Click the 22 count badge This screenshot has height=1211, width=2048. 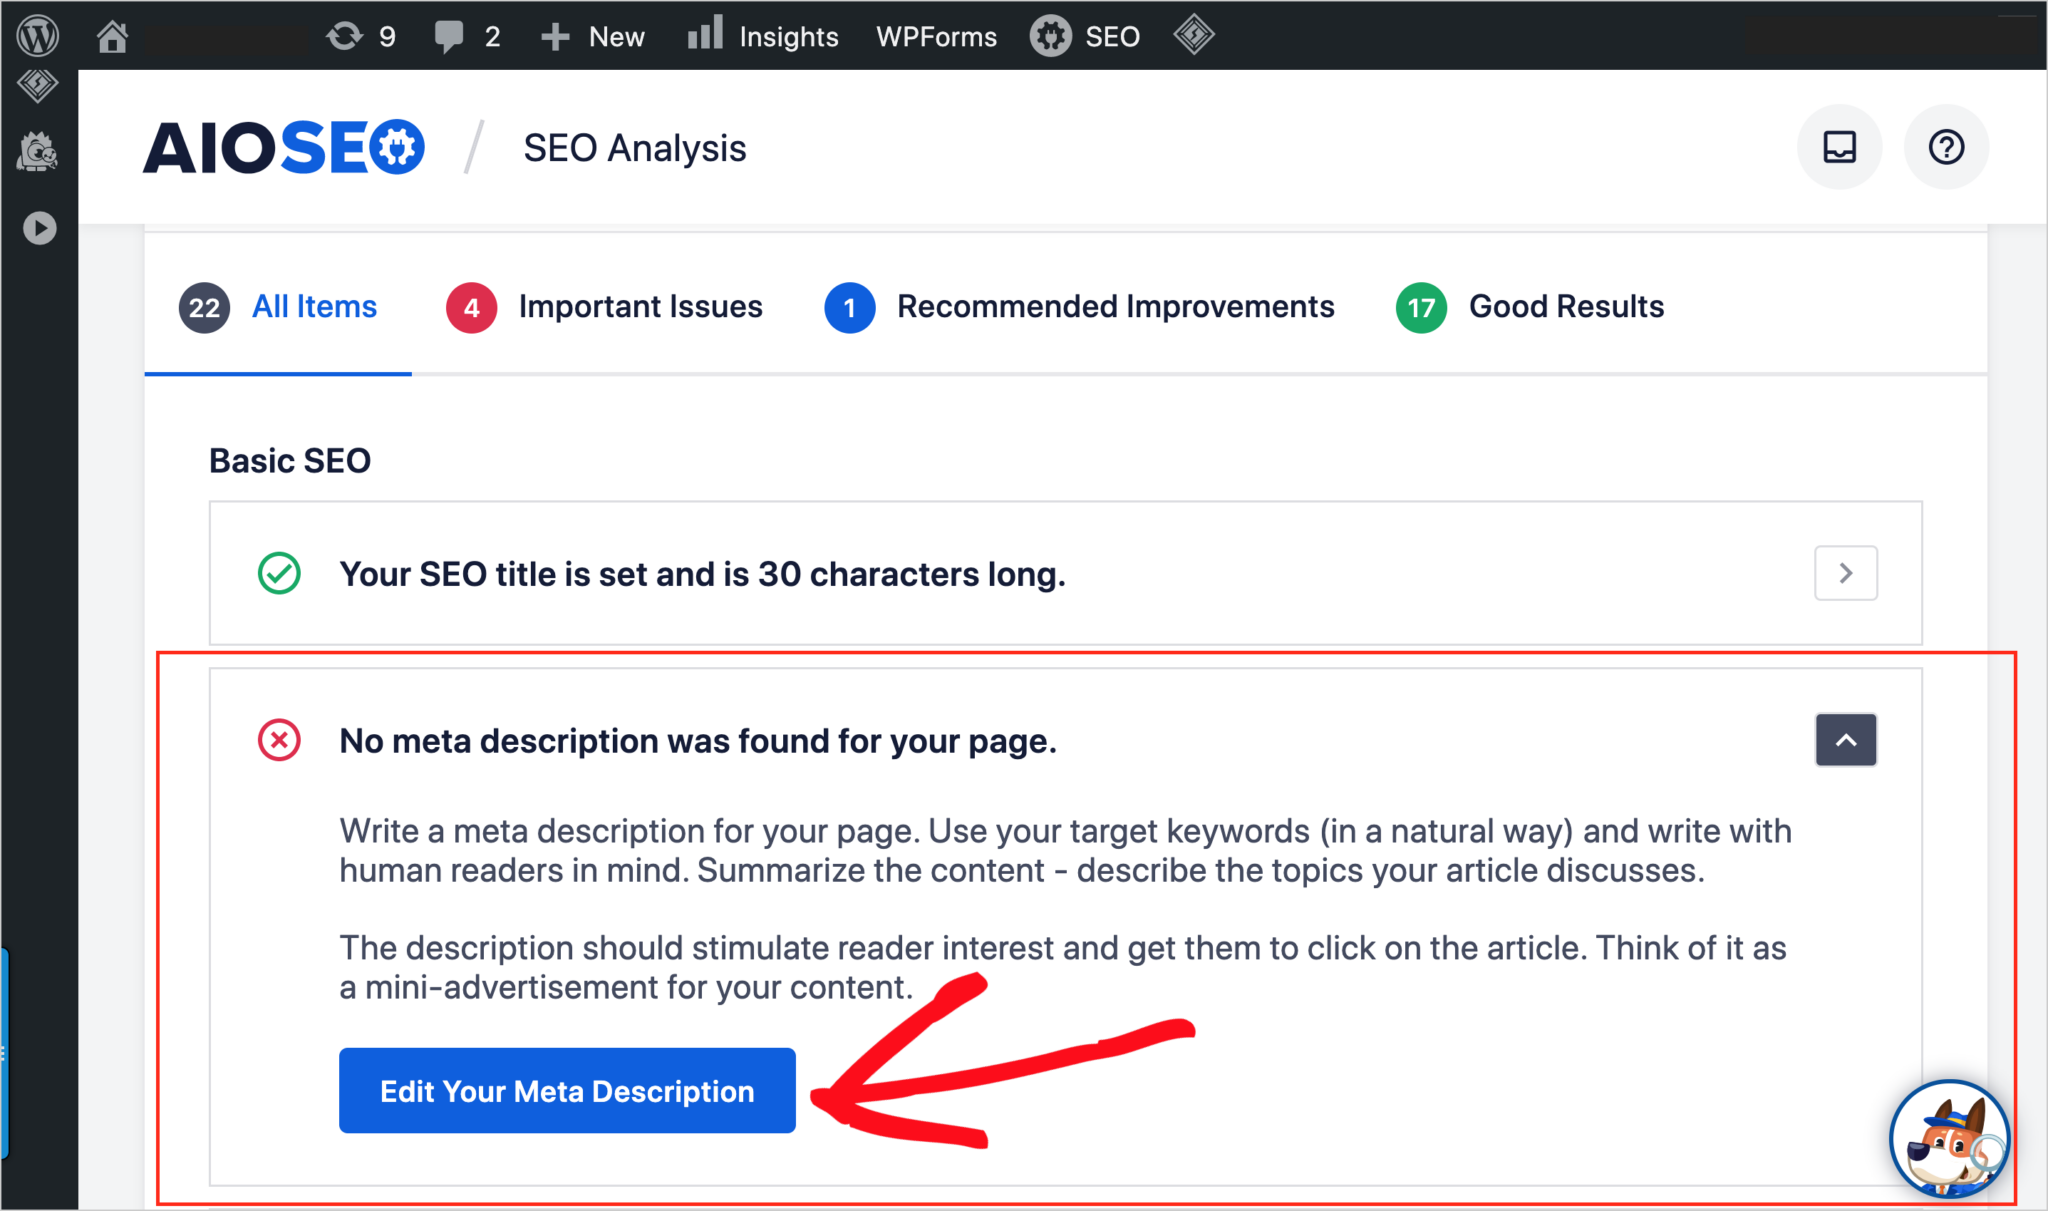(204, 307)
